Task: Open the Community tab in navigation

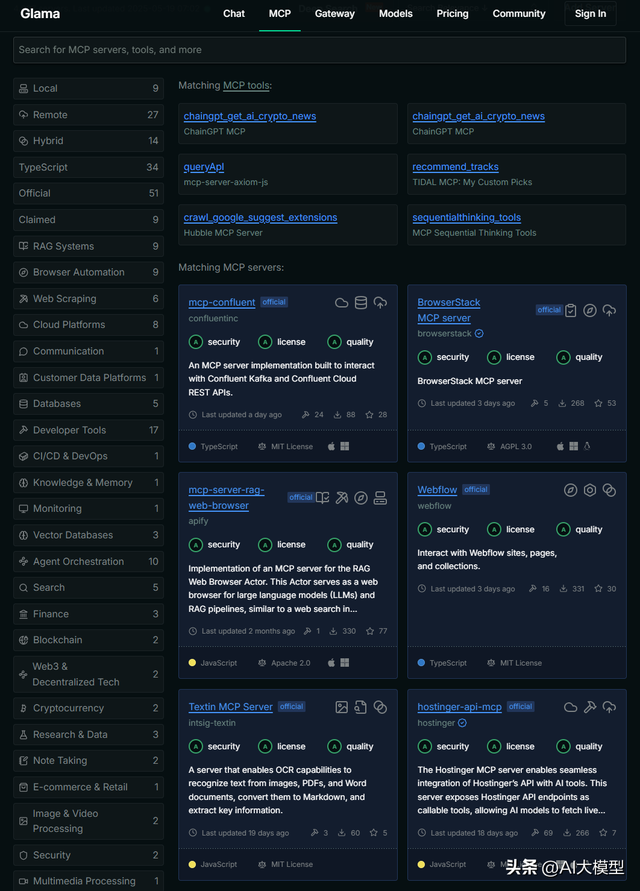Action: coord(519,14)
